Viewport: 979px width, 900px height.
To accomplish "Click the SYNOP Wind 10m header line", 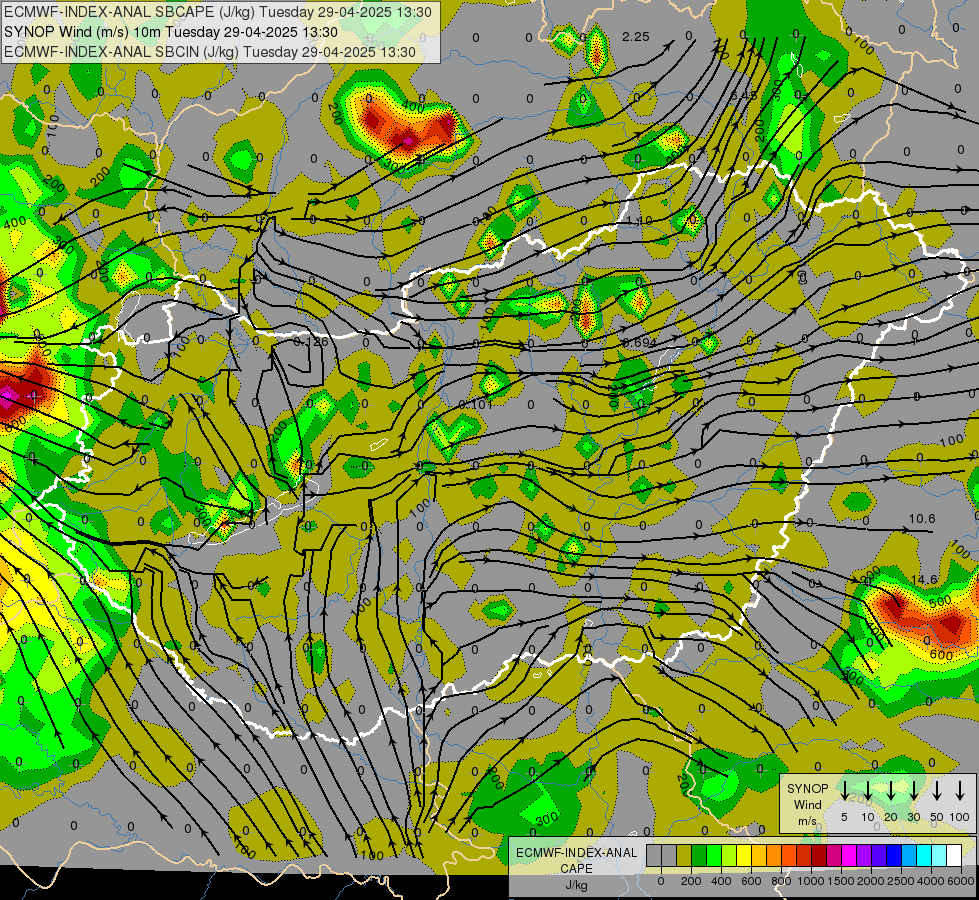I will 170,32.
